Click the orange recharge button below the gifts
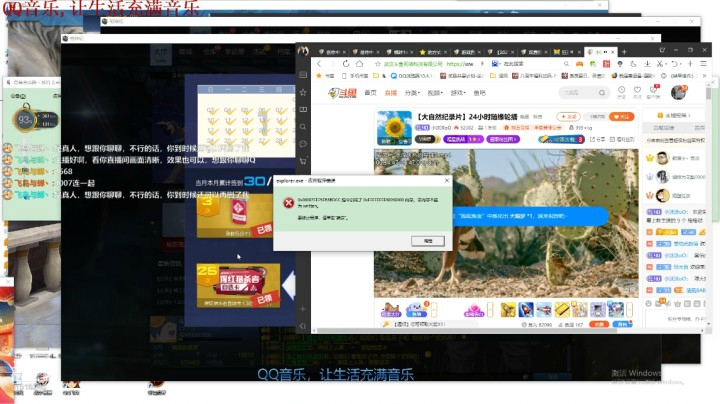 [598, 324]
